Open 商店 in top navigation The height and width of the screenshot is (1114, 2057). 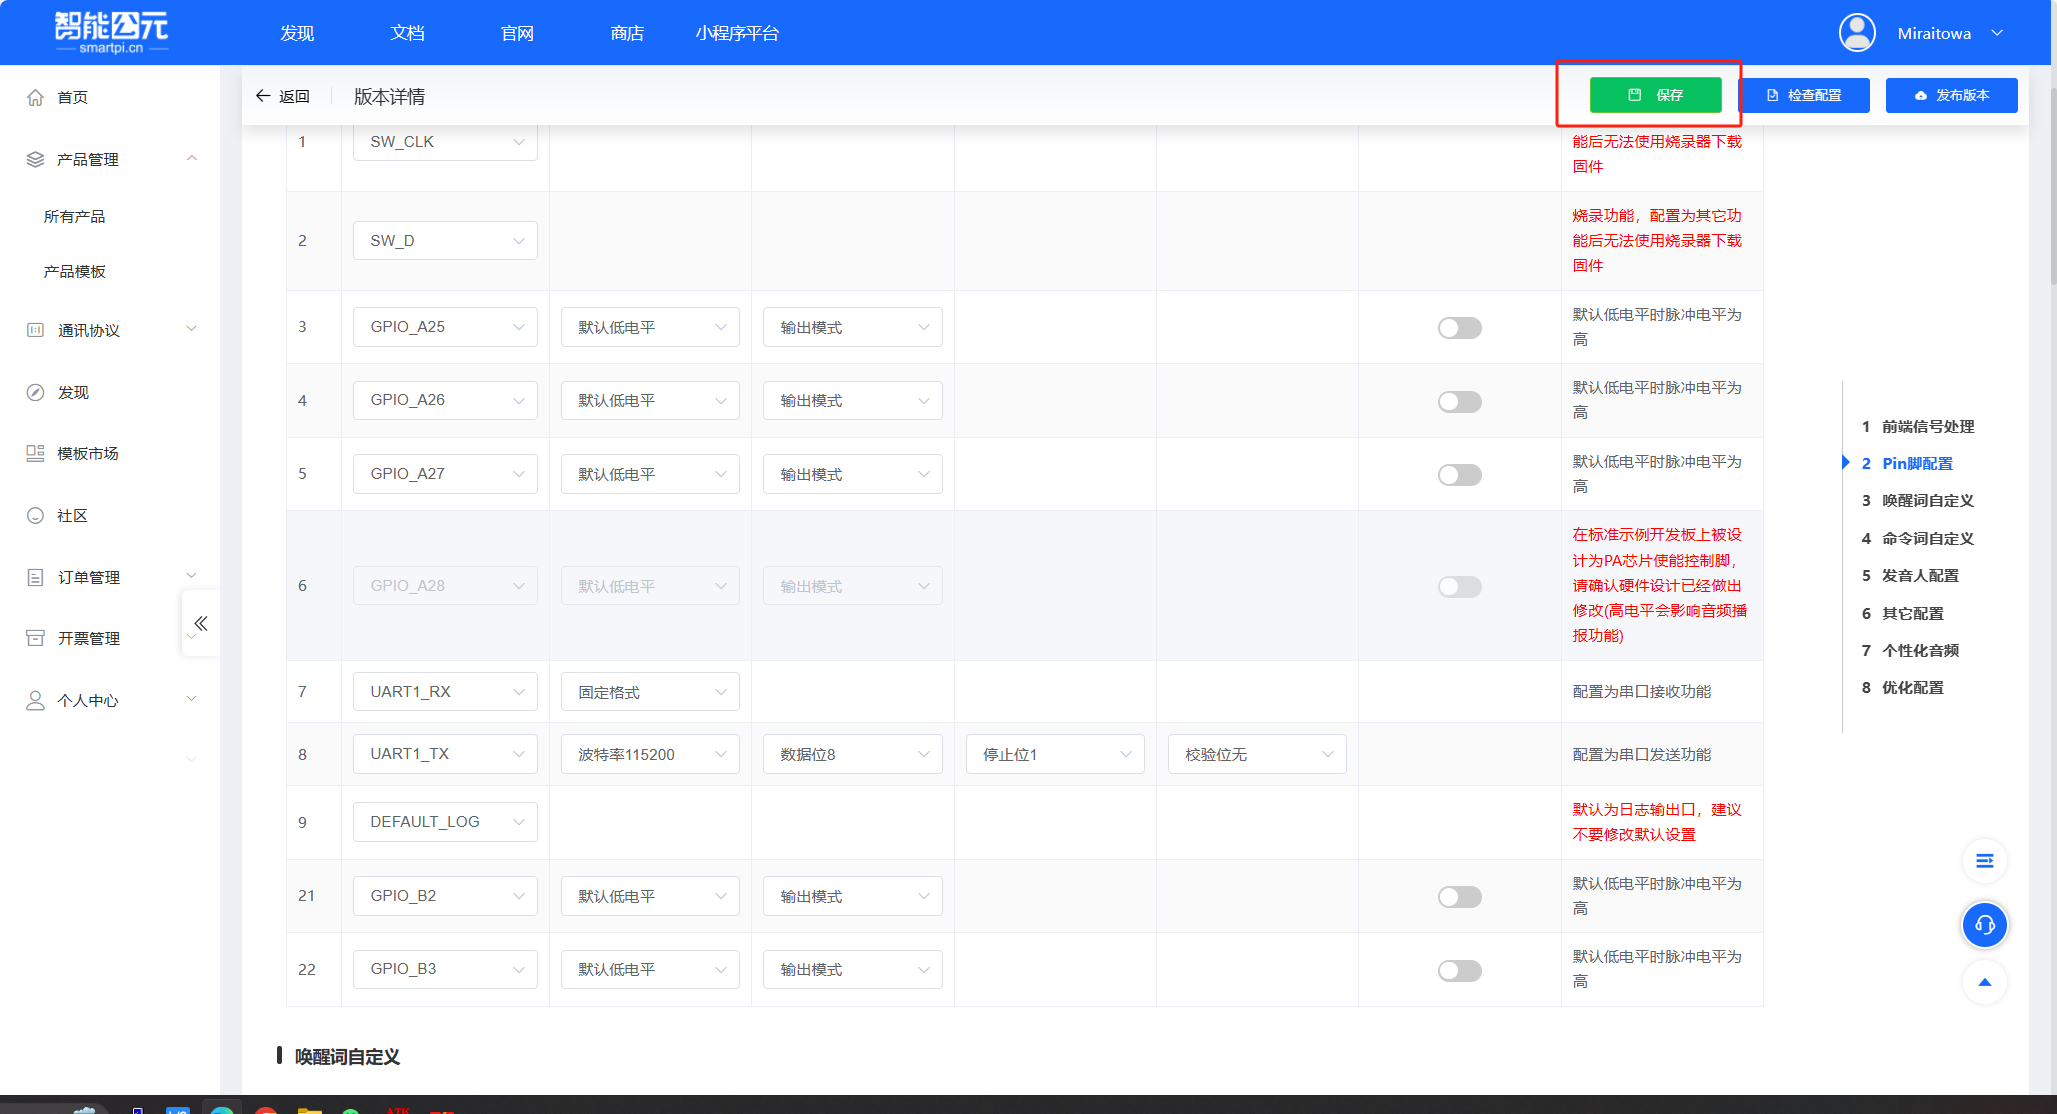click(627, 33)
